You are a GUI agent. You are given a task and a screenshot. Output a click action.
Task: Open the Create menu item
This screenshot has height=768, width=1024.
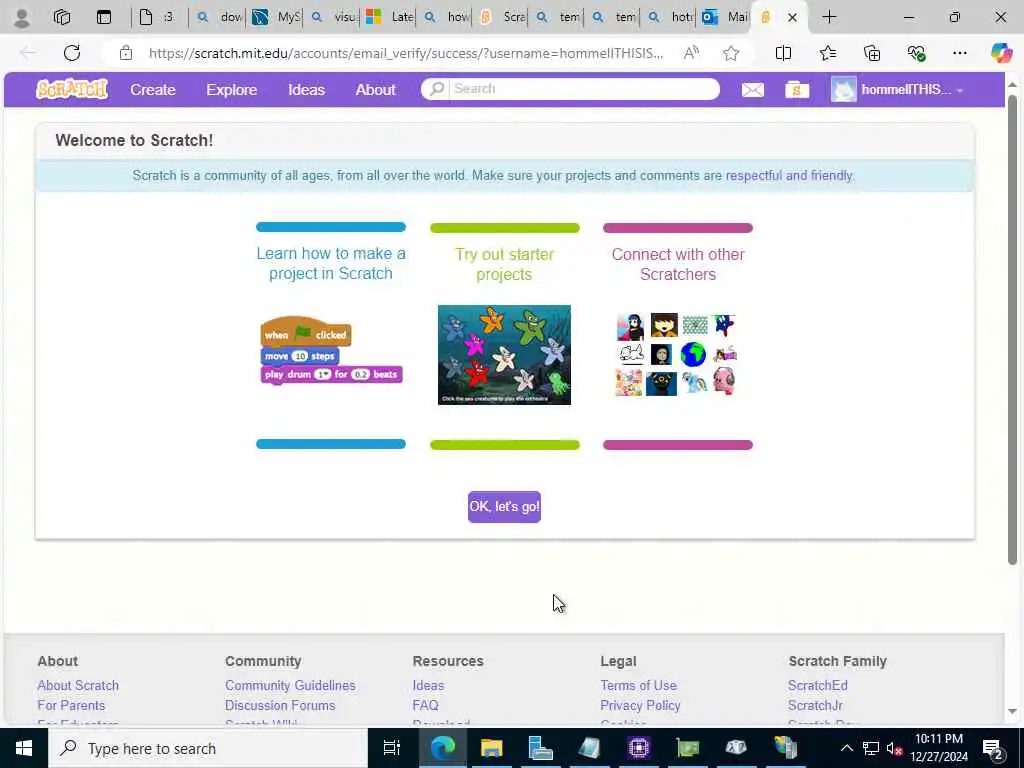click(153, 89)
